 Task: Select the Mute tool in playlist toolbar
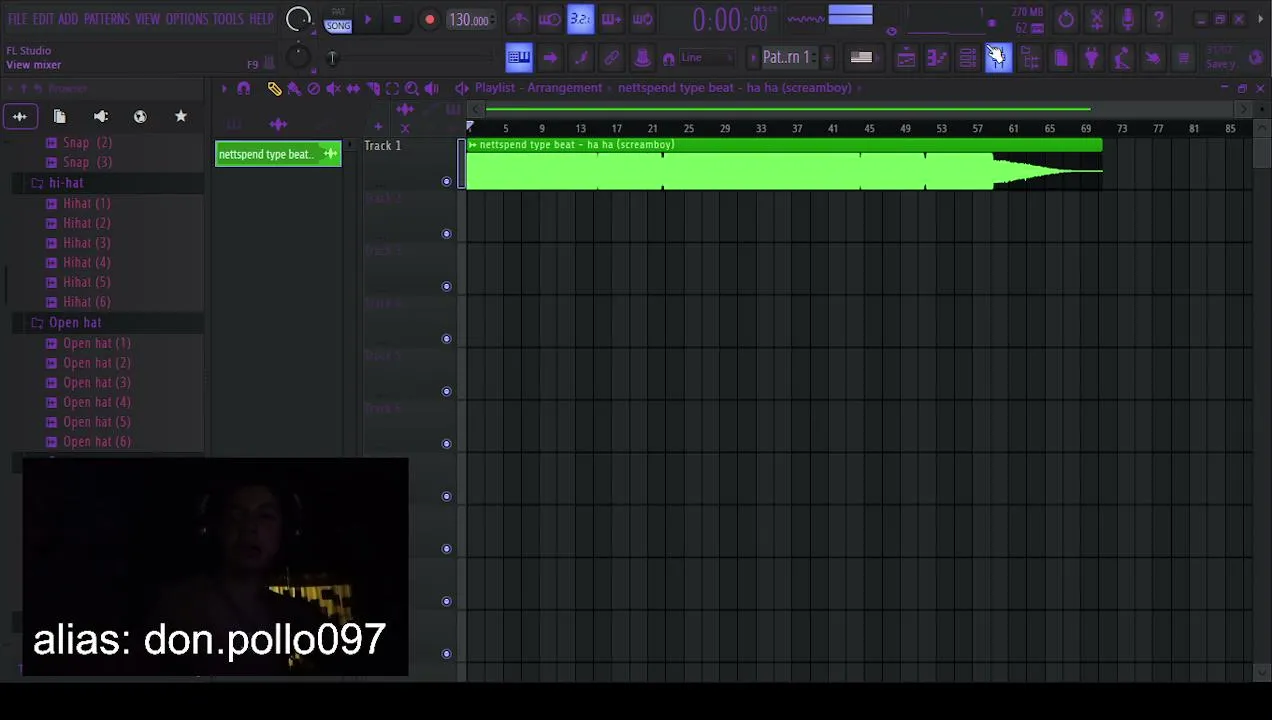pyautogui.click(x=333, y=88)
